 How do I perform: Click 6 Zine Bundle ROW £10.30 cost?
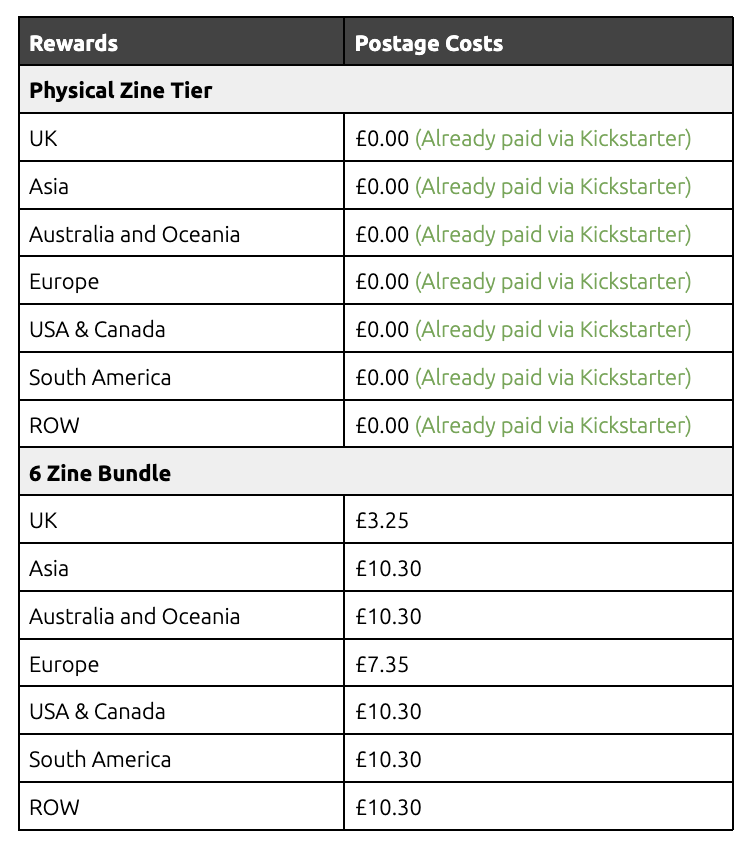[x=388, y=807]
